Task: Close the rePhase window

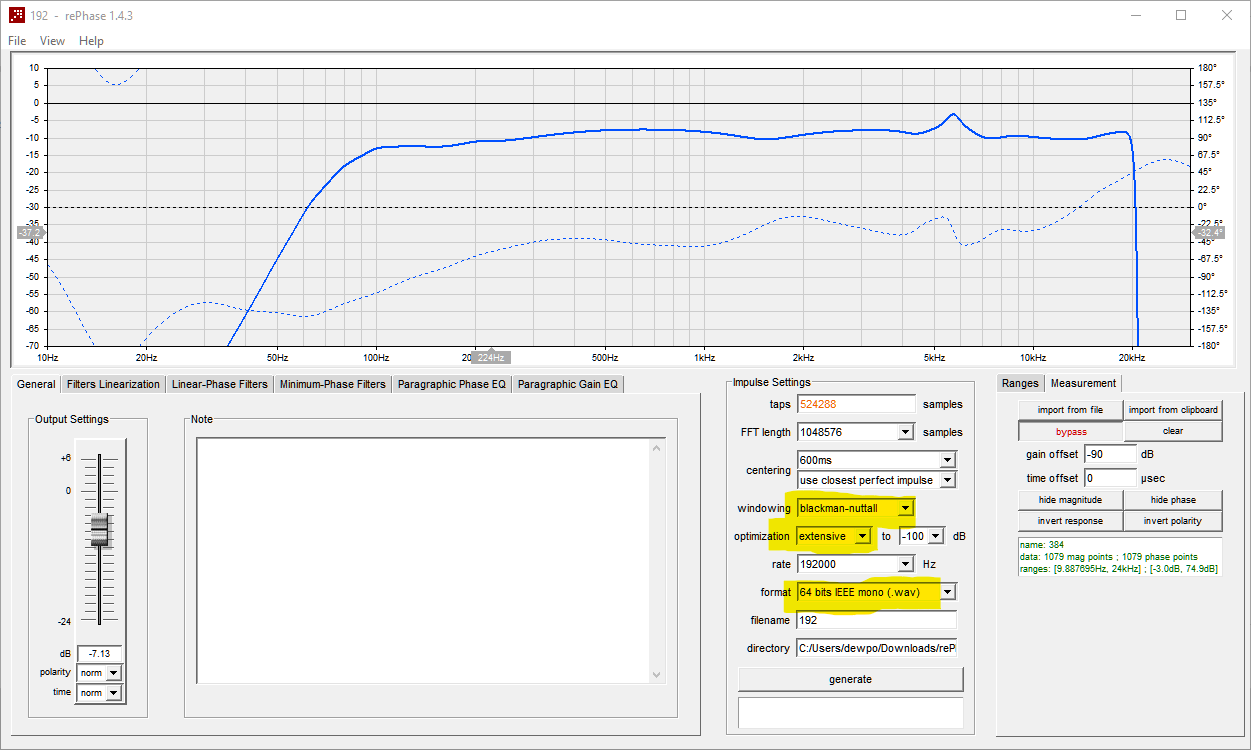Action: pyautogui.click(x=1227, y=15)
